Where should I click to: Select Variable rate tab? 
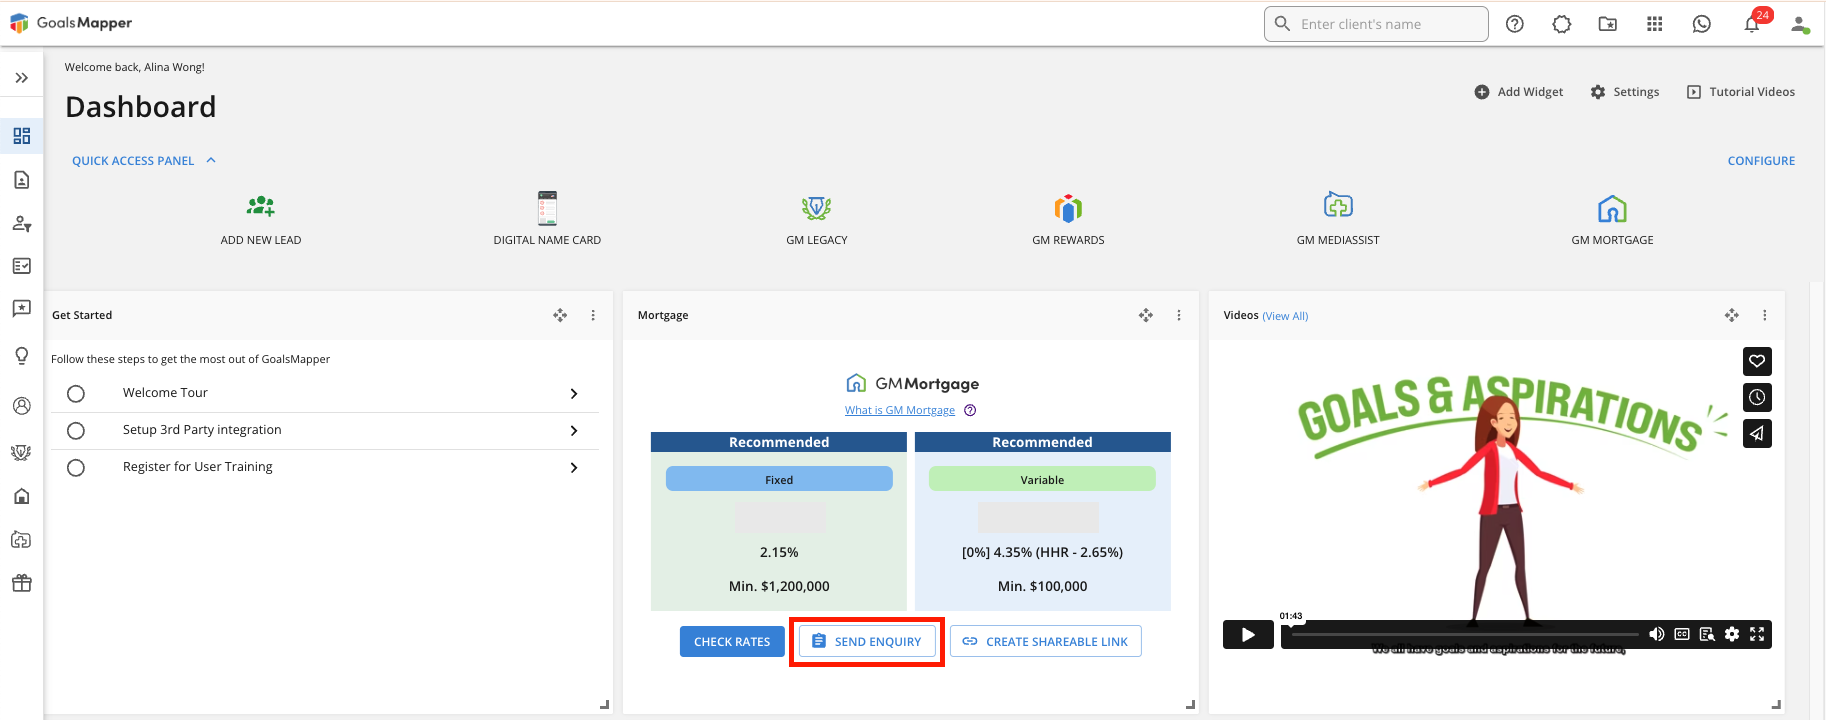point(1042,480)
